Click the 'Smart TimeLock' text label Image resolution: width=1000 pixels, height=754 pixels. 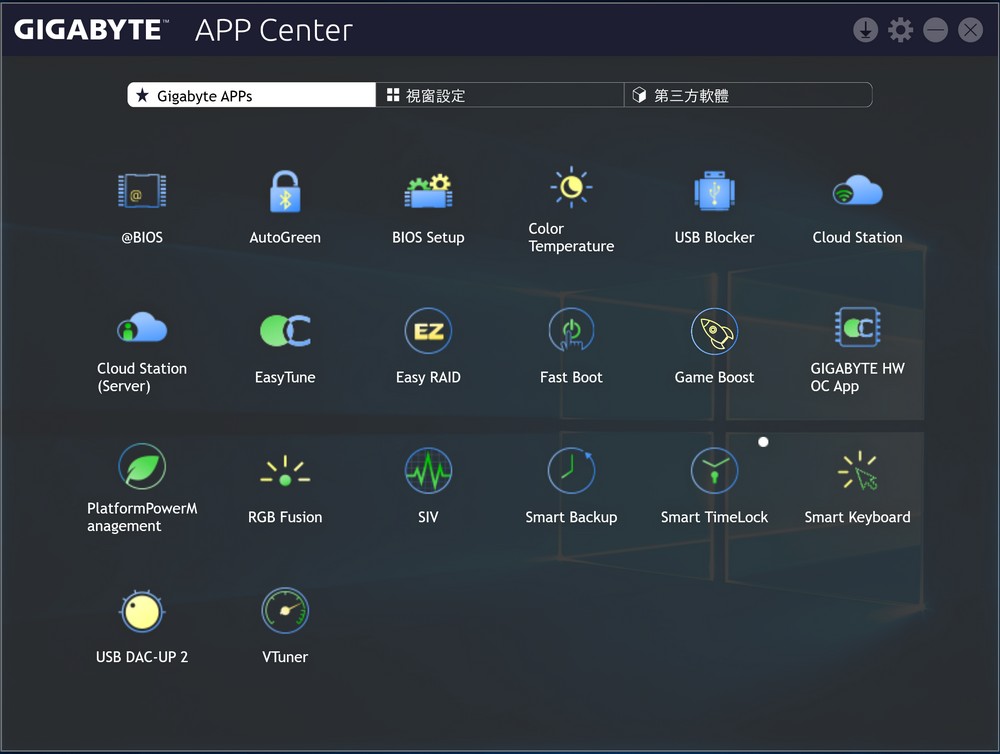click(x=714, y=517)
